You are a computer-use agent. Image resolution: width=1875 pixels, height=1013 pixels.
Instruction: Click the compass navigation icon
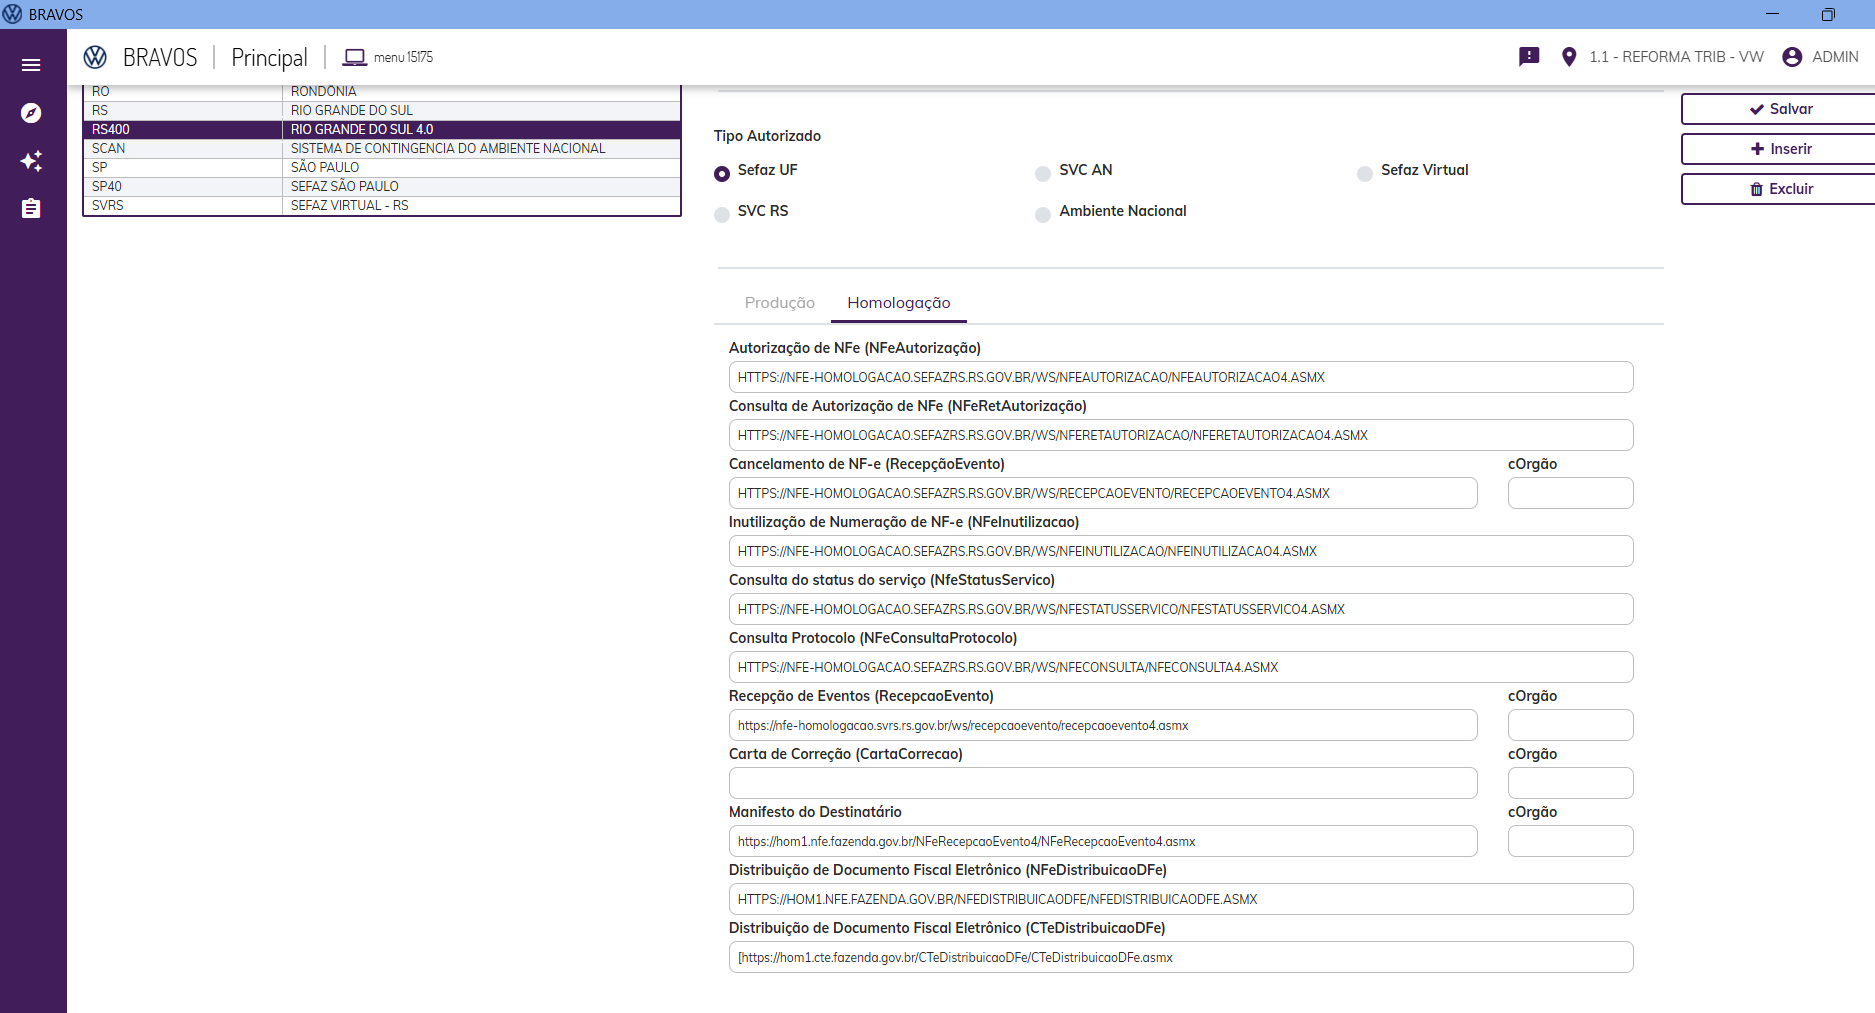31,113
